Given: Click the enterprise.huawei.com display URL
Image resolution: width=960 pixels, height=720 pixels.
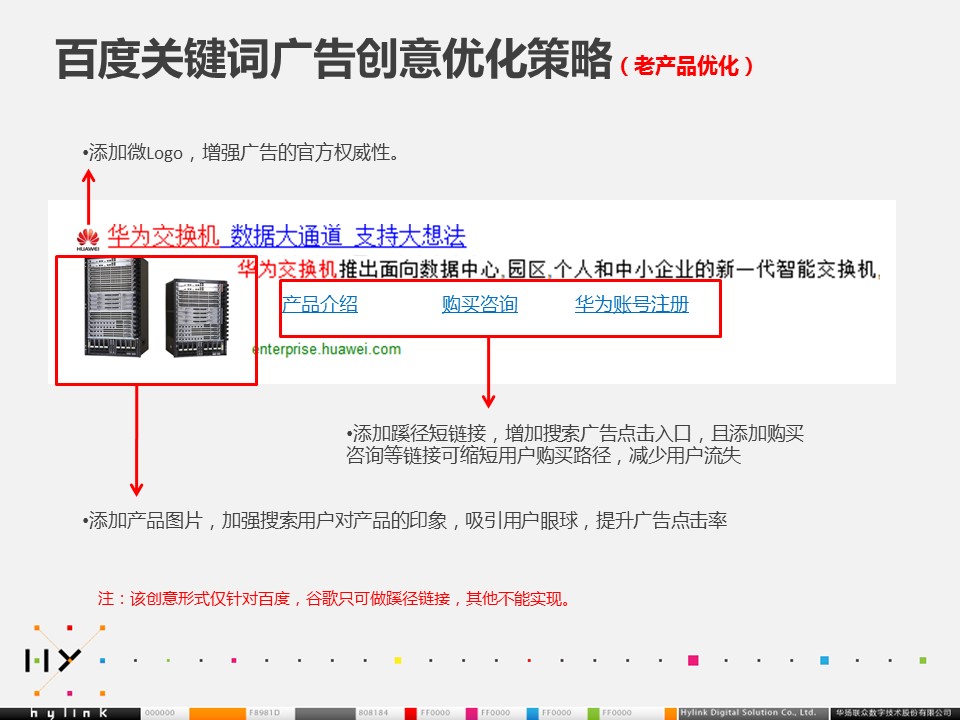Looking at the screenshot, I should 327,349.
